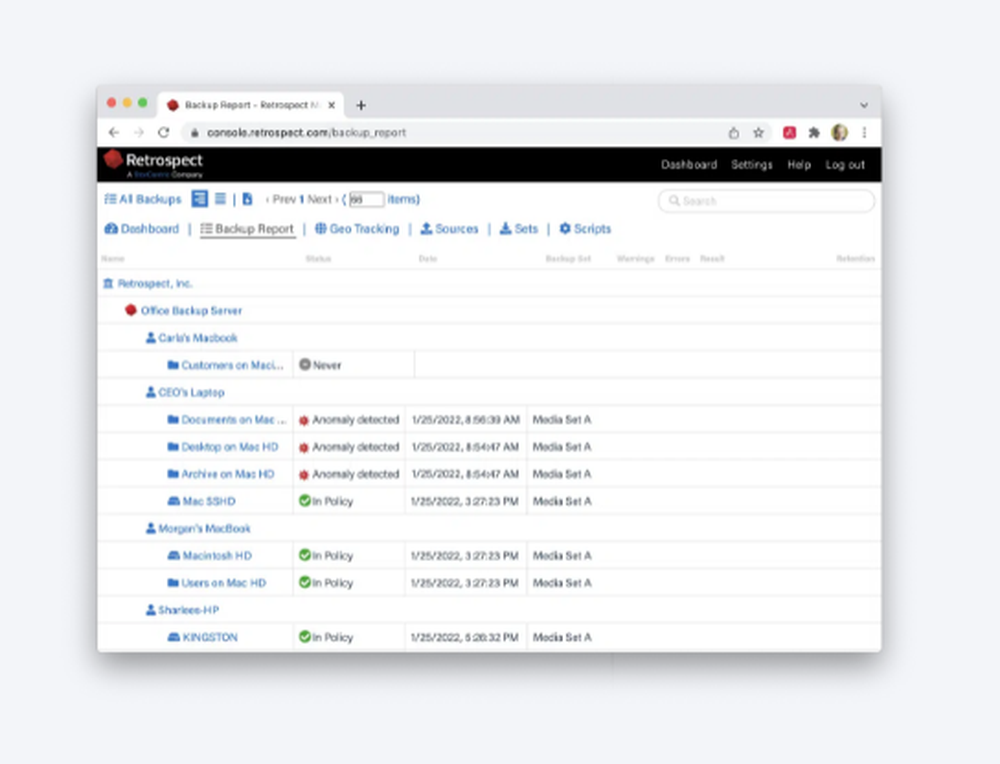The width and height of the screenshot is (1000, 764).
Task: Click the drive icon beside KINGSTON
Action: (173, 637)
